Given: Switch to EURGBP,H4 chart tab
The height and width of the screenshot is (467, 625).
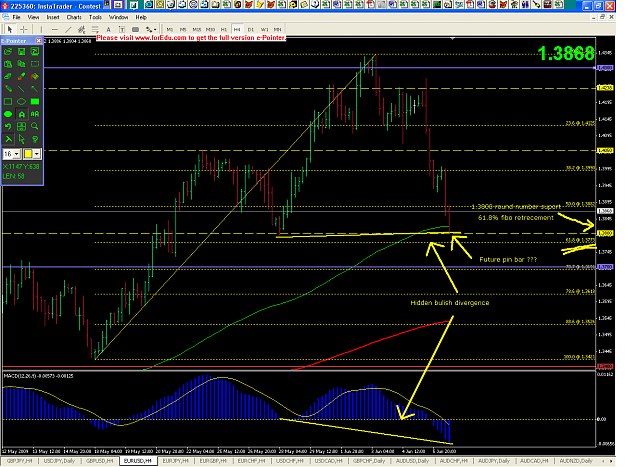Looking at the screenshot, I should click(214, 461).
